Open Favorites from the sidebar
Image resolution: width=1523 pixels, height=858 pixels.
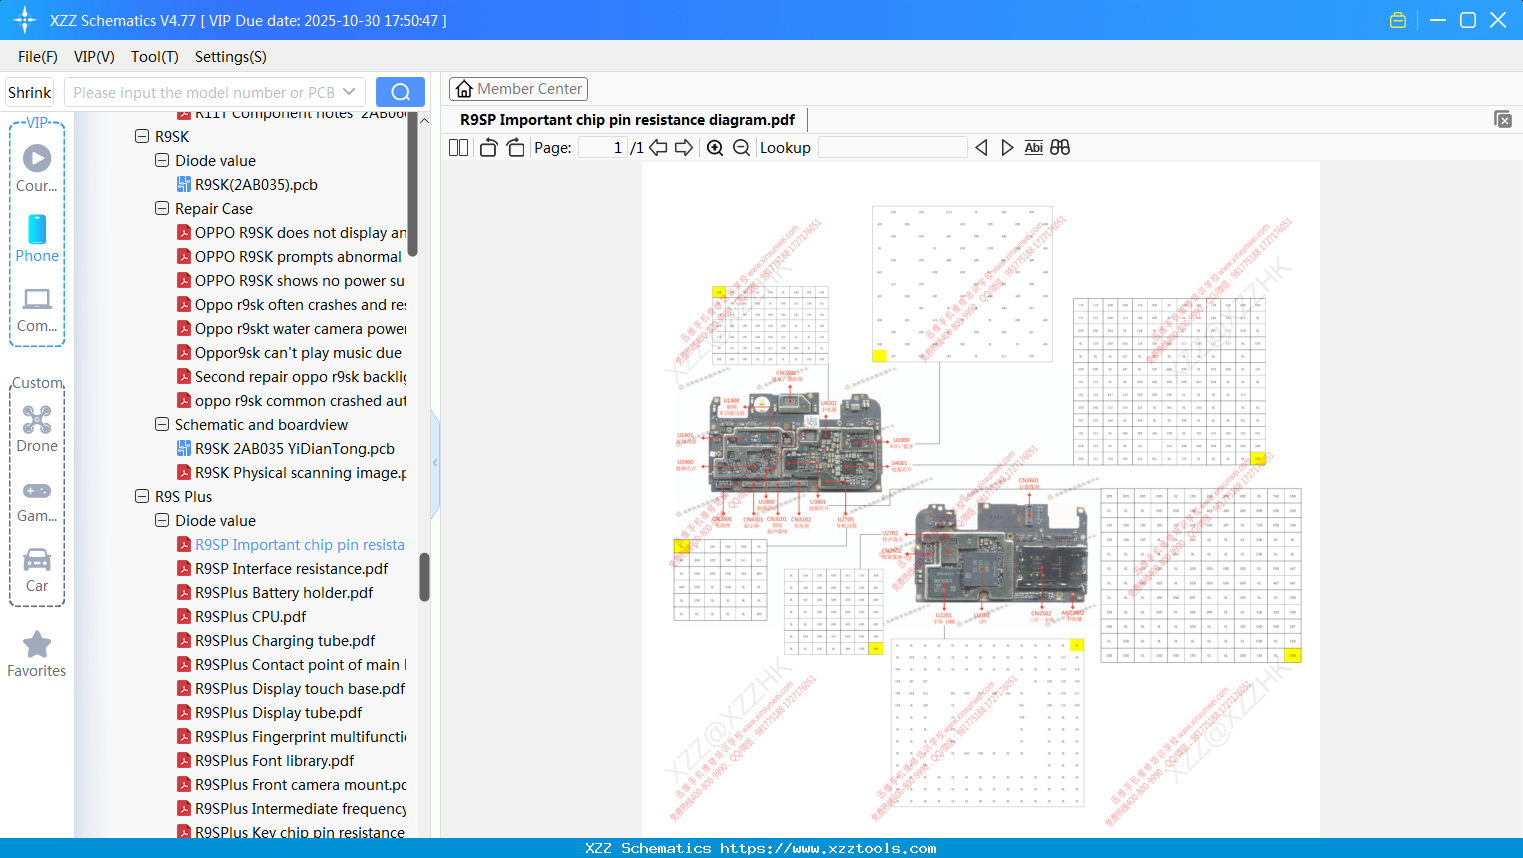(37, 654)
